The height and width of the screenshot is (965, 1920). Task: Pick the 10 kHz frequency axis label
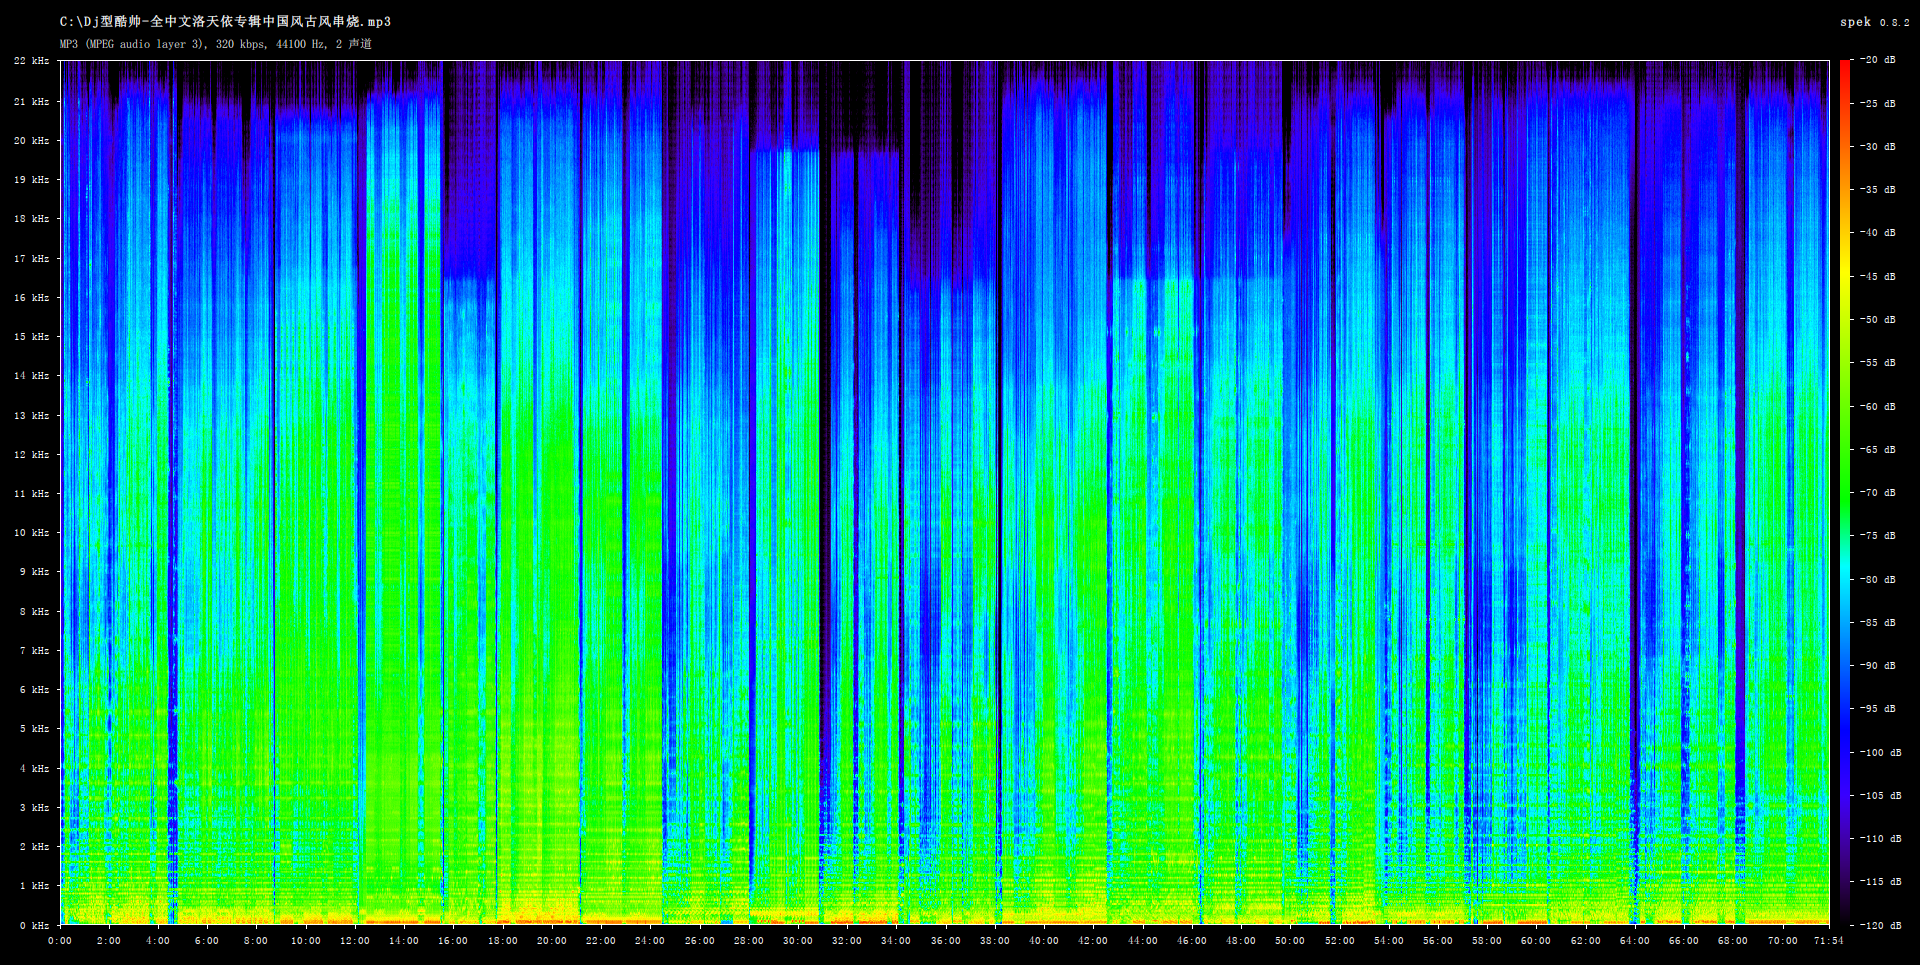31,533
